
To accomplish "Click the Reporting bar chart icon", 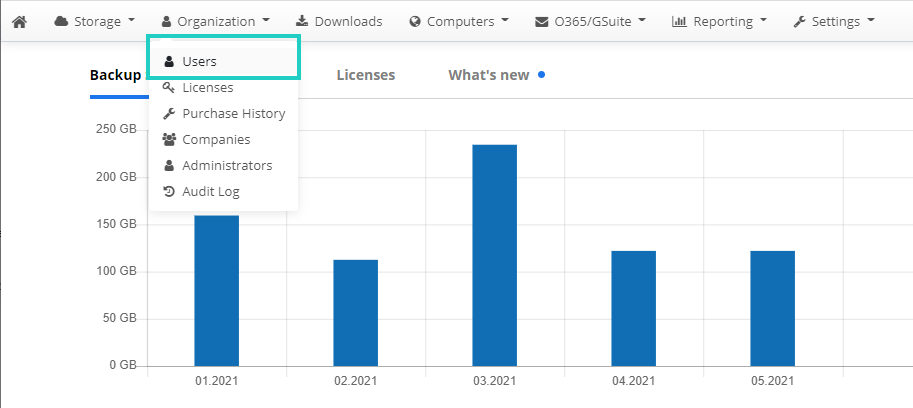I will pos(679,22).
